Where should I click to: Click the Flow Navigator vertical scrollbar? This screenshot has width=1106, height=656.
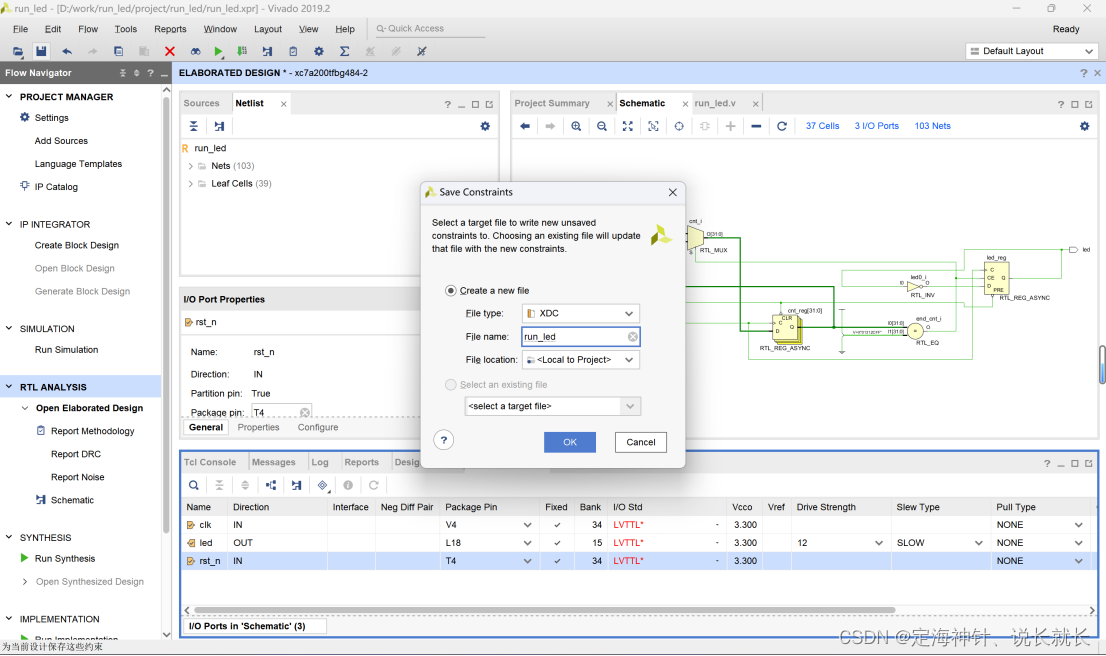(166, 317)
